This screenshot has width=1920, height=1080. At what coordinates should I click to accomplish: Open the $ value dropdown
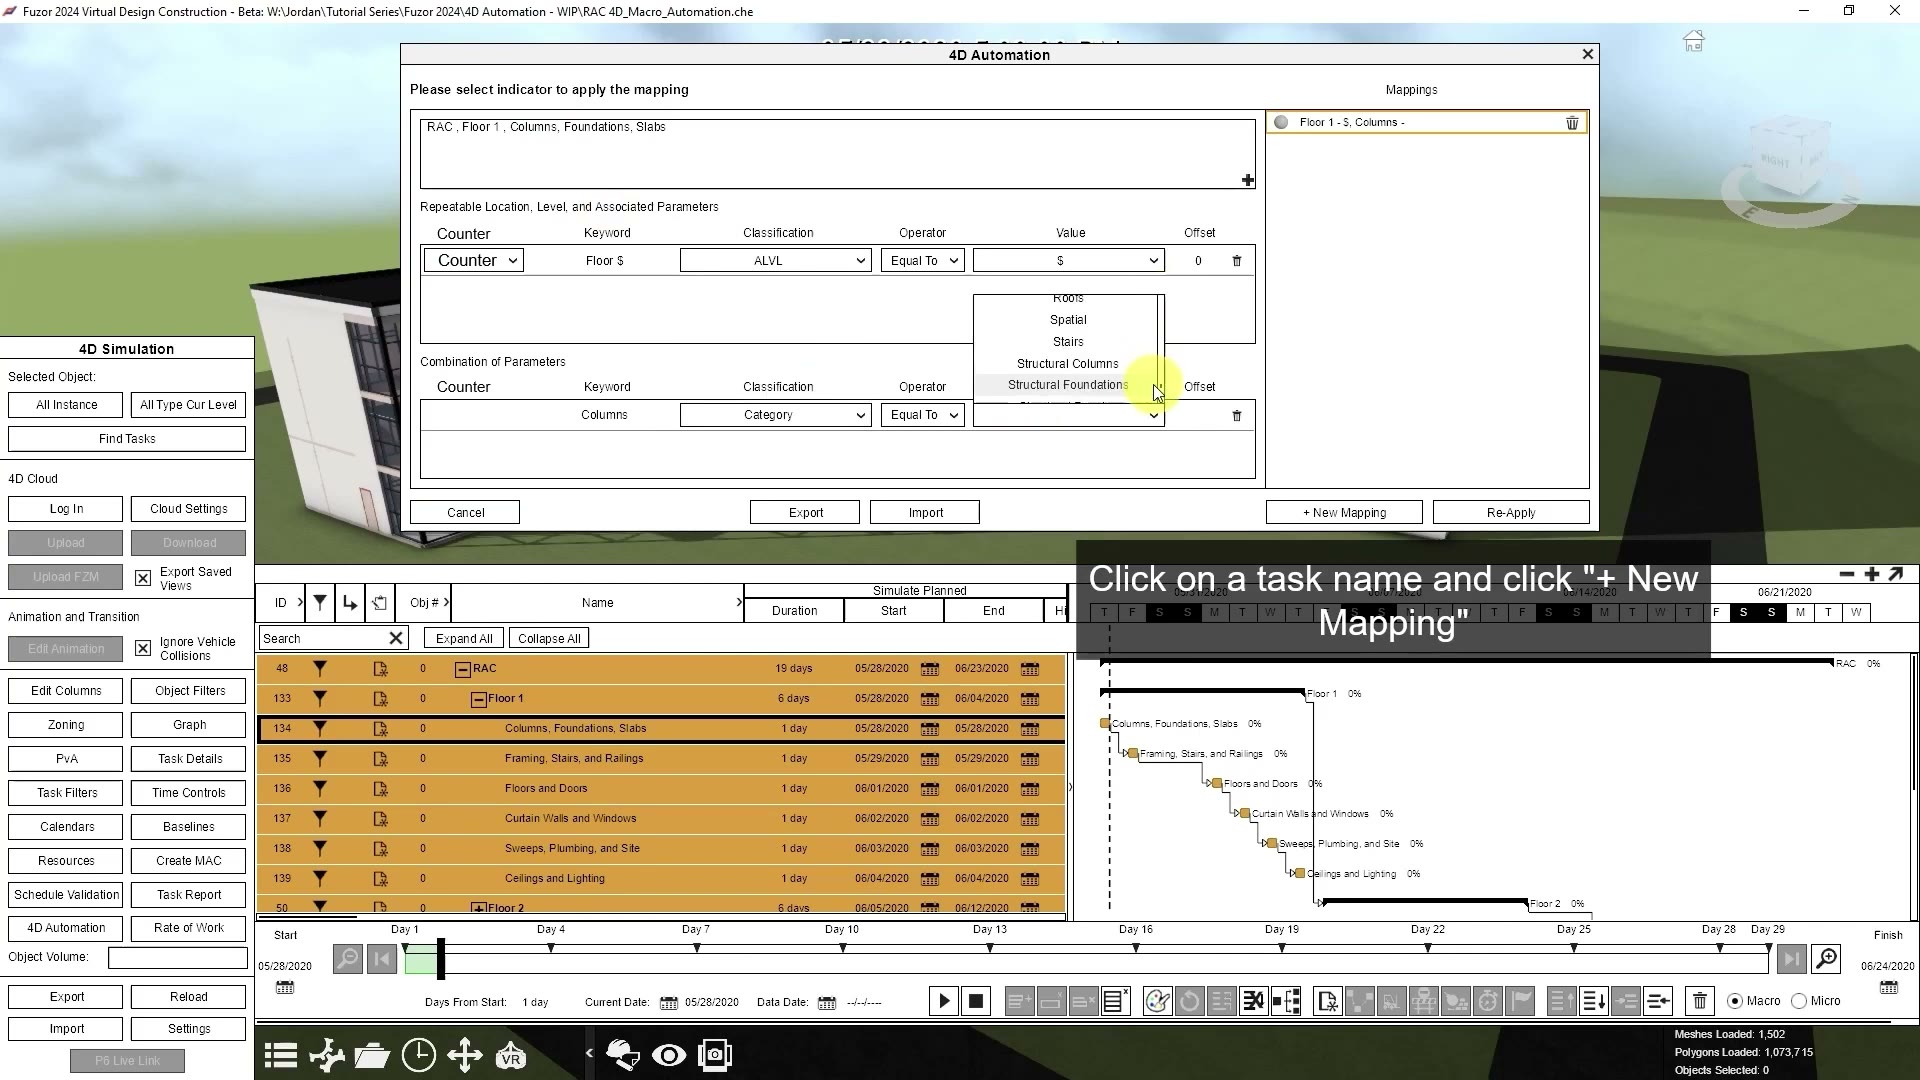(1068, 261)
